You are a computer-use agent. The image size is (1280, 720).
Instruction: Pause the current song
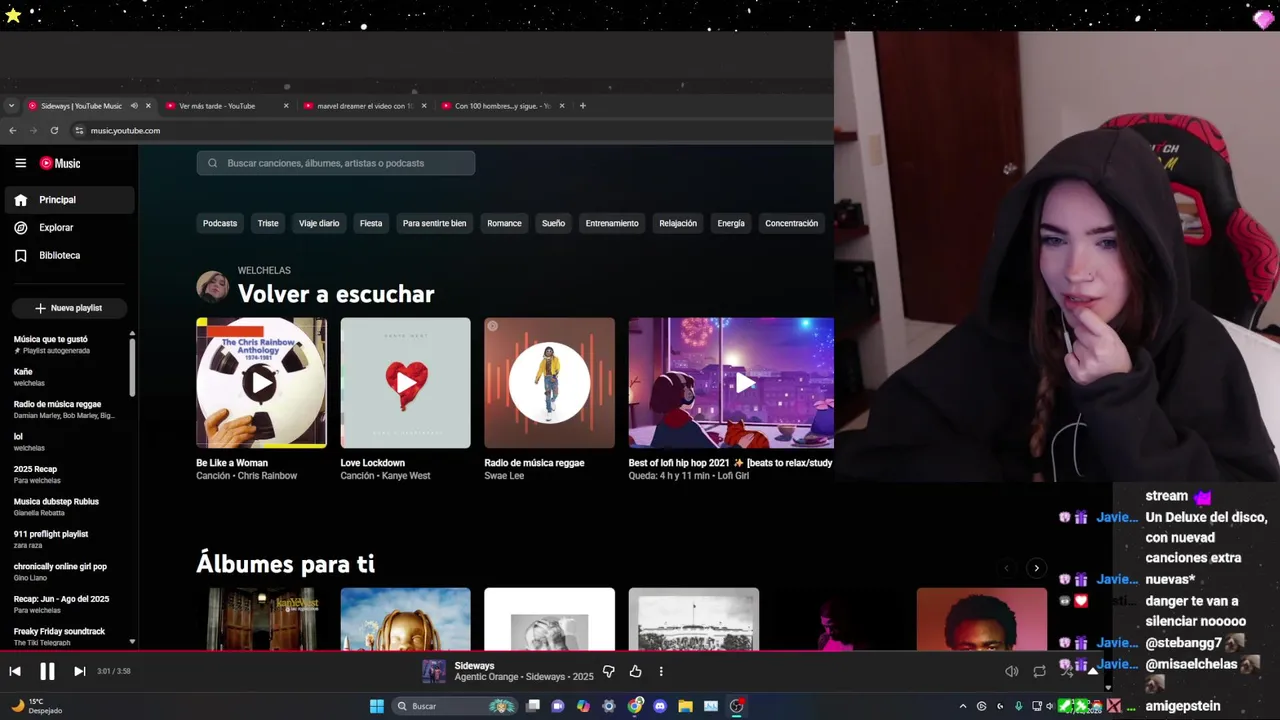[47, 671]
